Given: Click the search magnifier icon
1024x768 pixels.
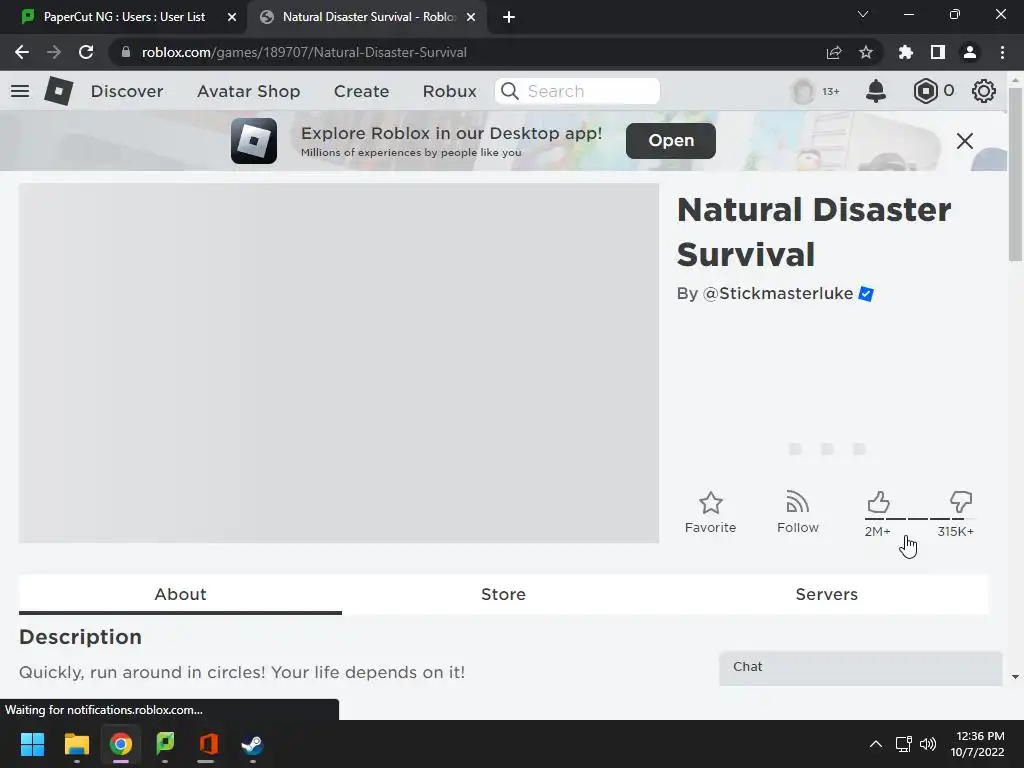Looking at the screenshot, I should [510, 91].
